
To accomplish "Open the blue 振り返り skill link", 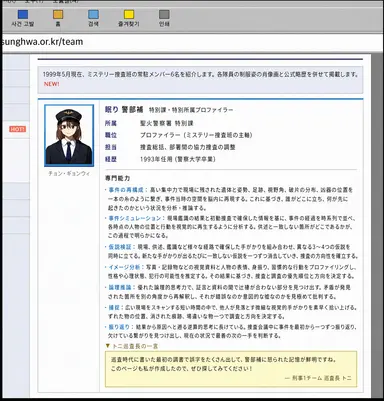I will [119, 327].
